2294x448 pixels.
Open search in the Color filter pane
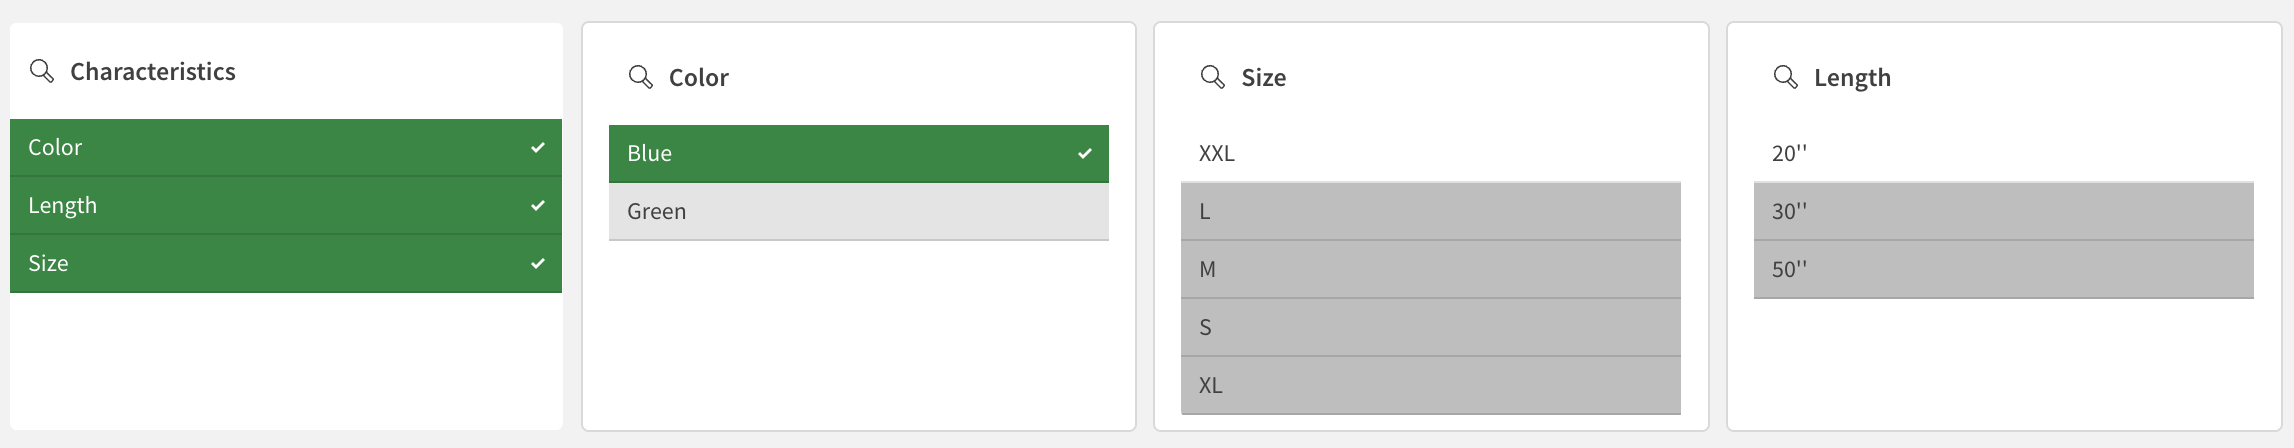pos(640,77)
